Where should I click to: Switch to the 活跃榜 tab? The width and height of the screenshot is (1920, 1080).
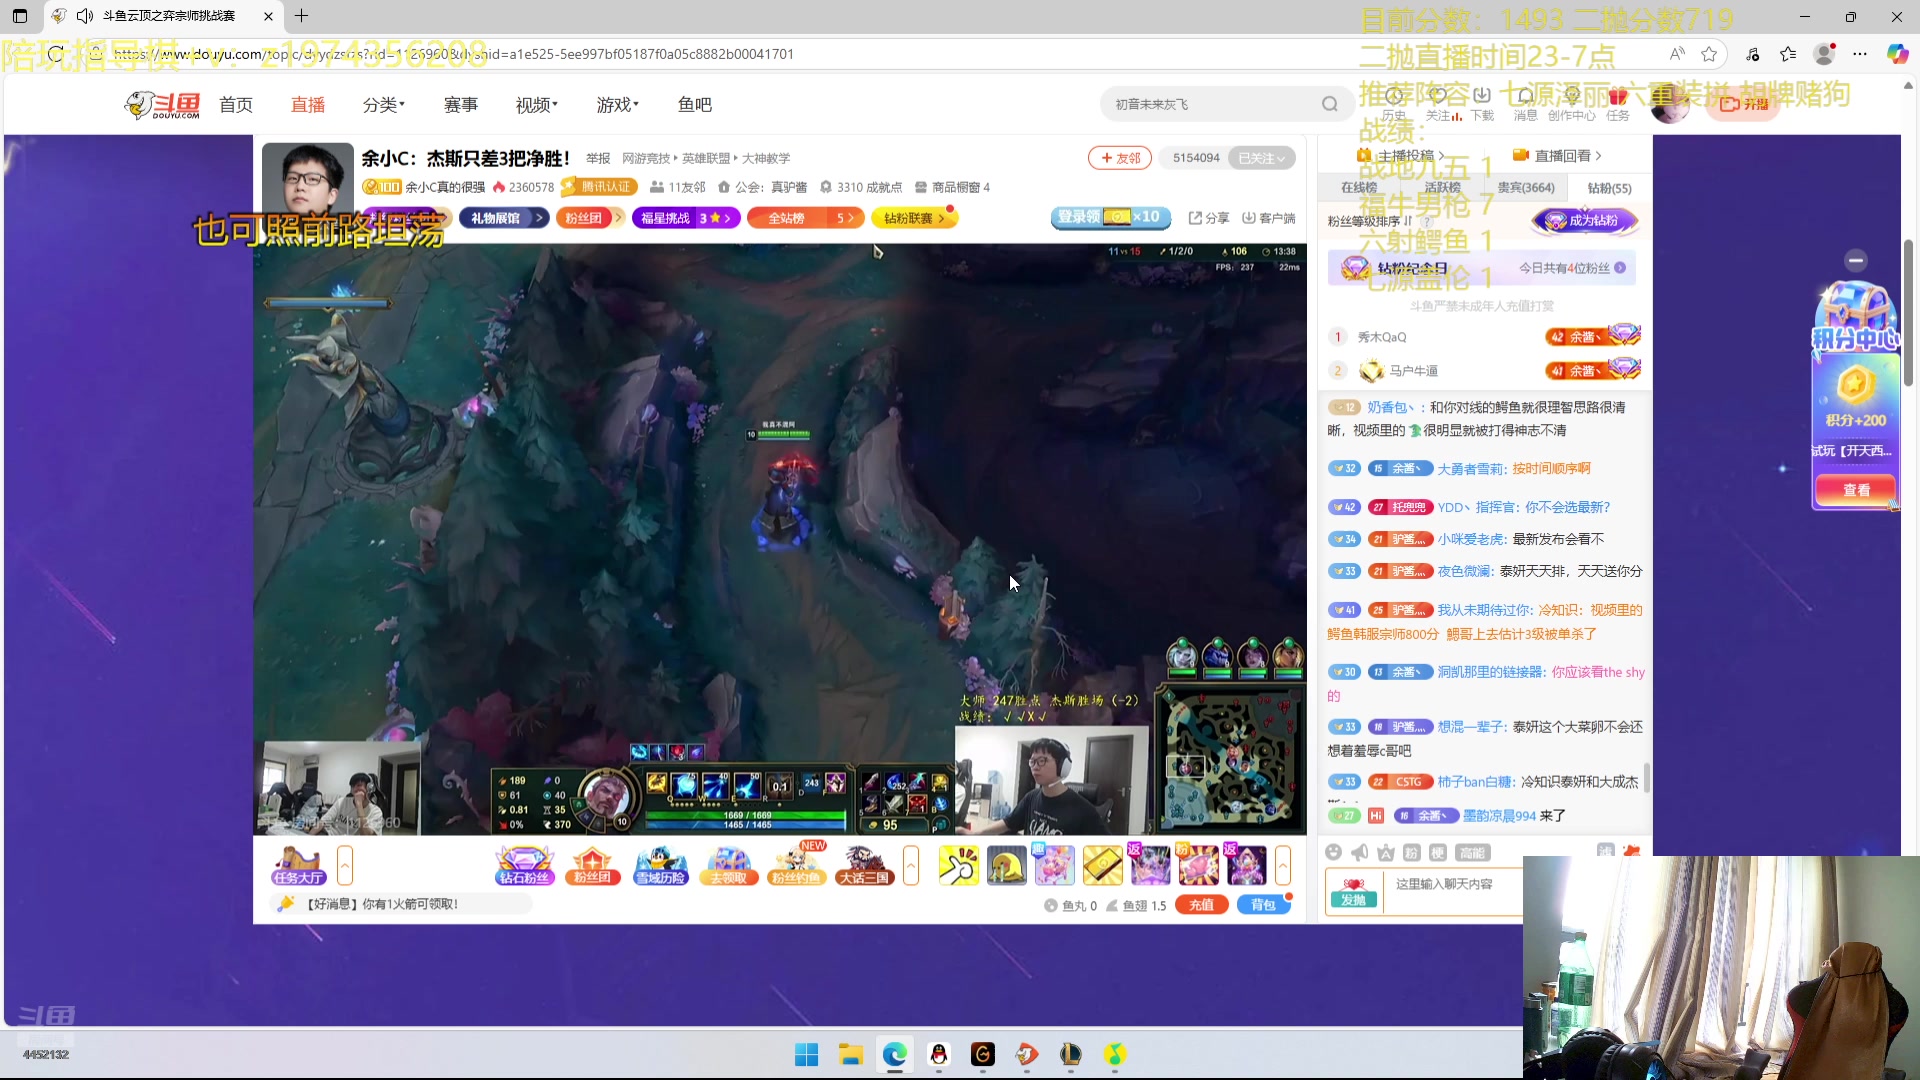[x=1442, y=187]
